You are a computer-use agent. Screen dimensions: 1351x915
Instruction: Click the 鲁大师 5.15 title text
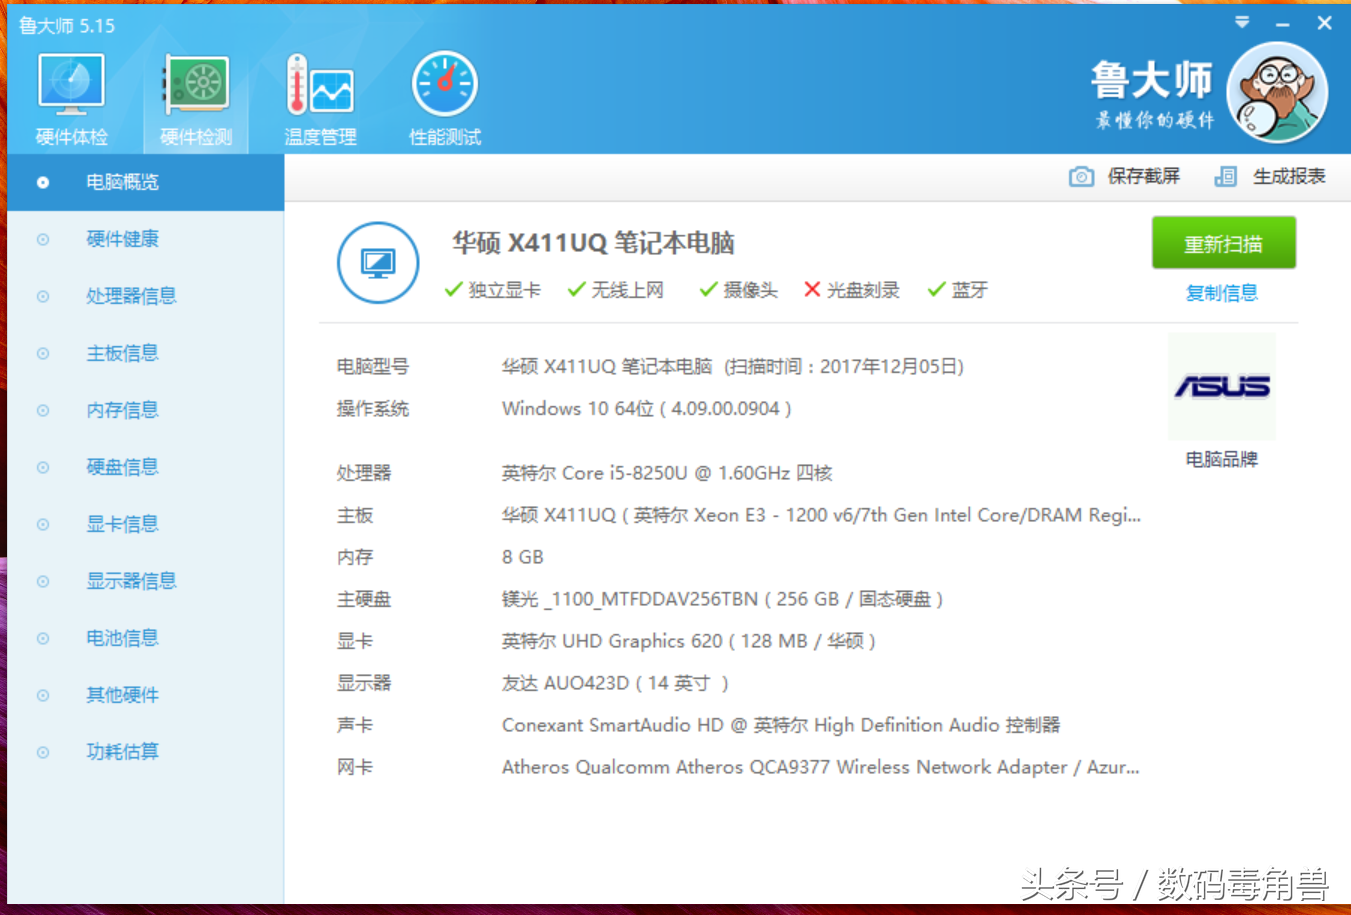pos(67,26)
